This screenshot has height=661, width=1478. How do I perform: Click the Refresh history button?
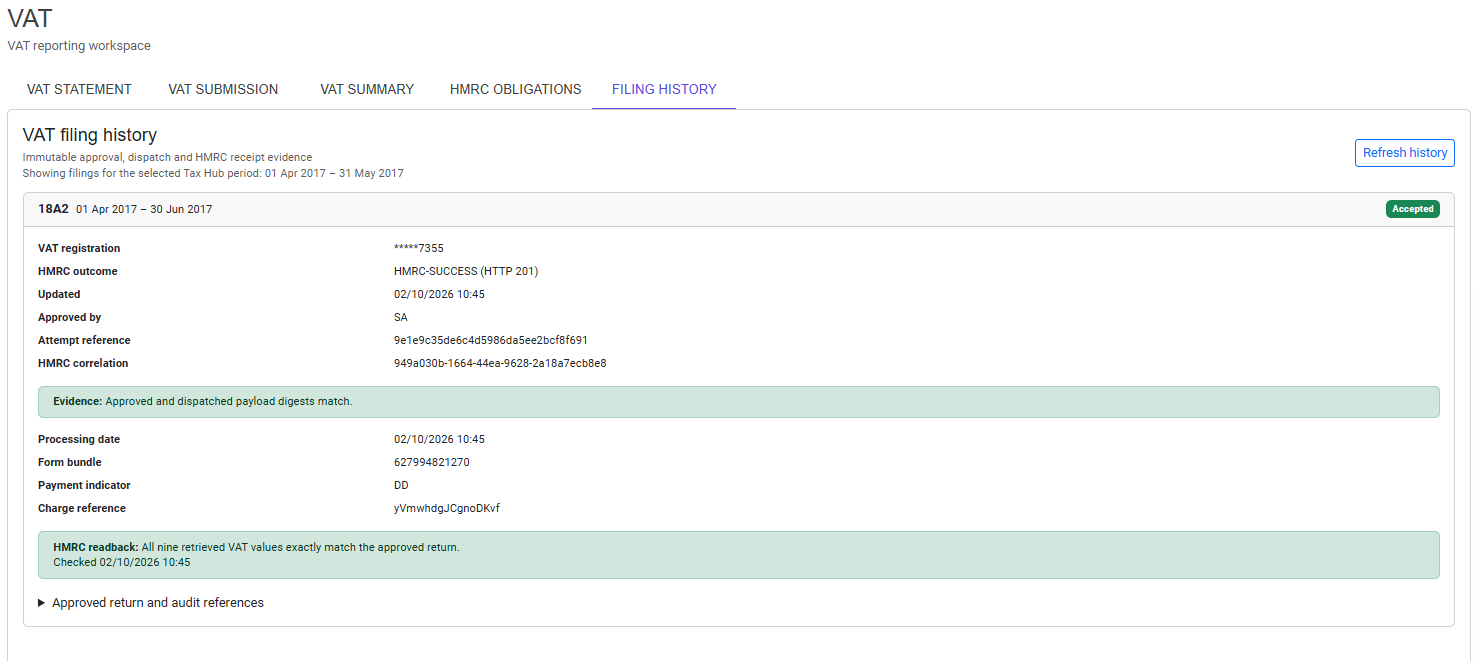click(x=1405, y=153)
